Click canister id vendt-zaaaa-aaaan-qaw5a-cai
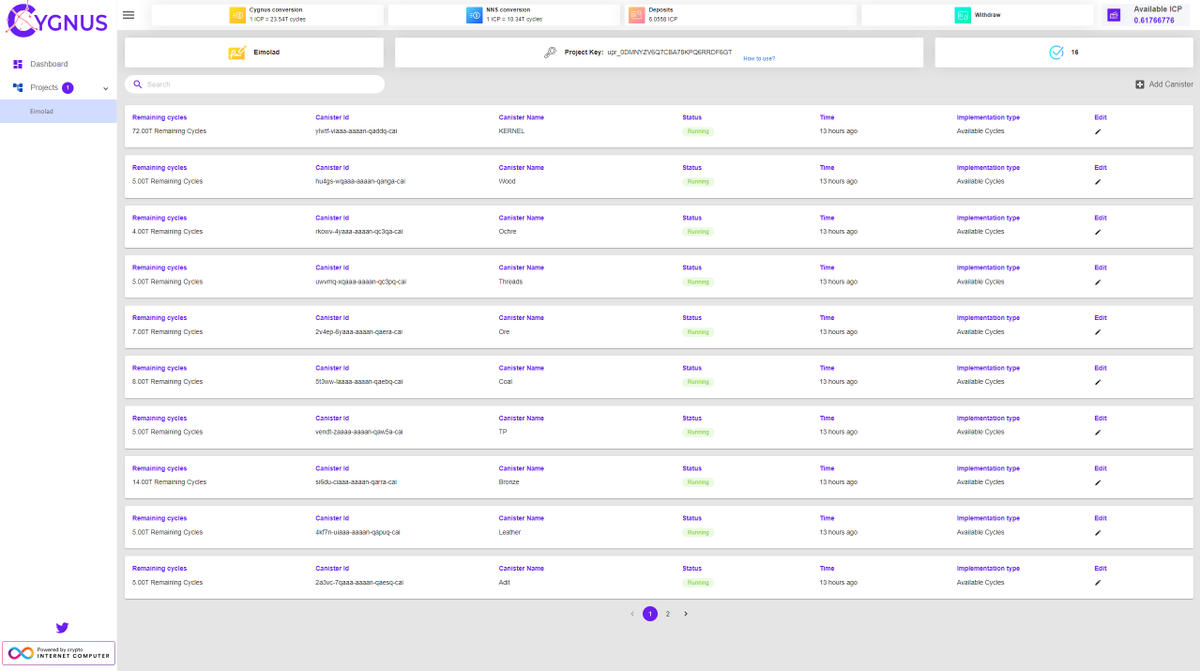 point(359,432)
